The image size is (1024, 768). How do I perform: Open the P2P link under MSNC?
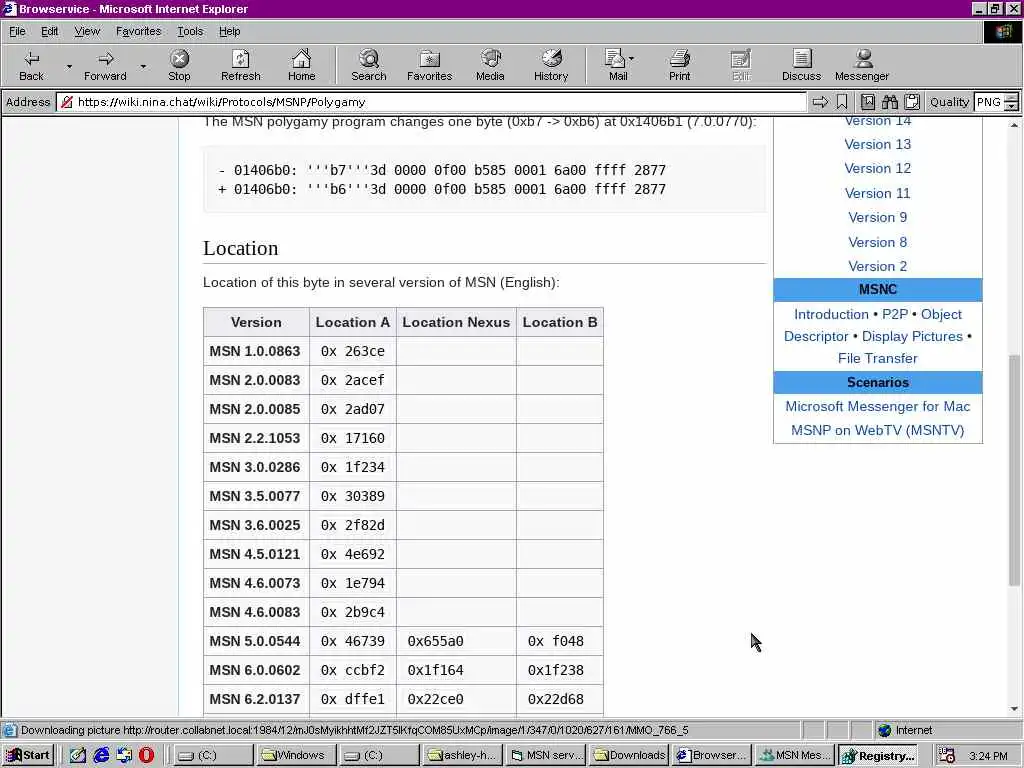coord(895,314)
